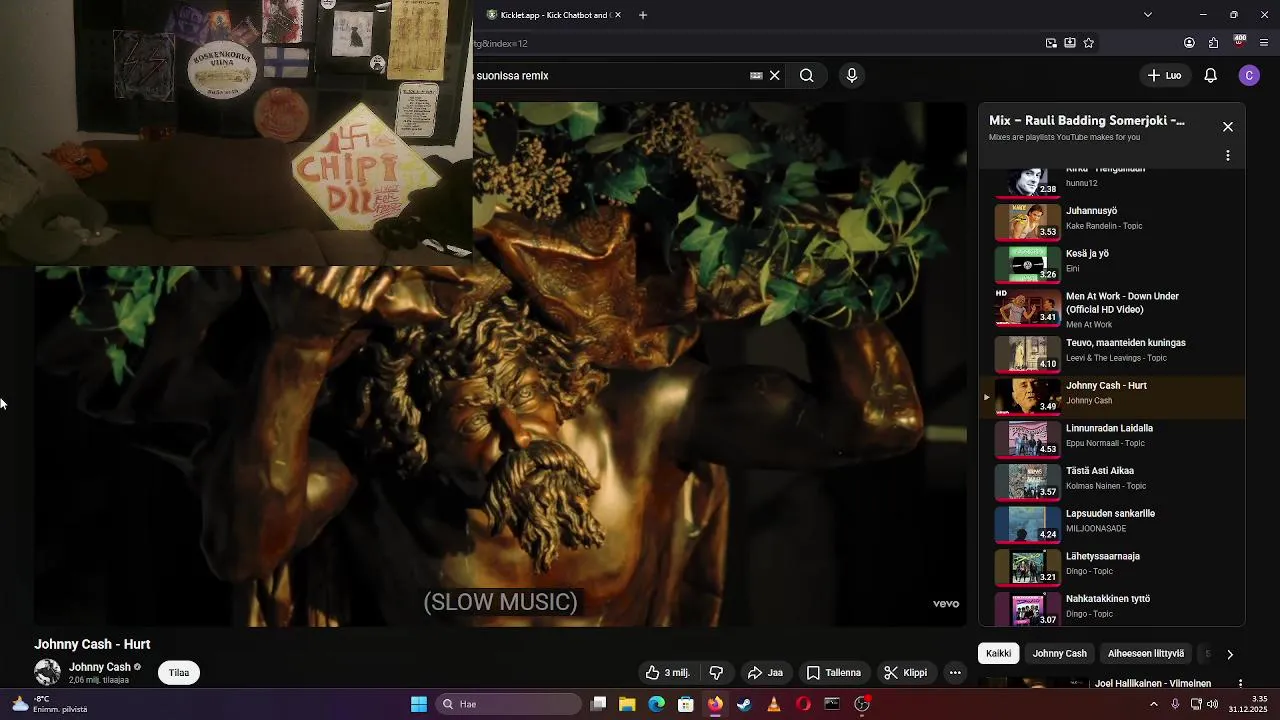Click the taskbar Hae search box
The height and width of the screenshot is (720, 1280).
(x=509, y=704)
